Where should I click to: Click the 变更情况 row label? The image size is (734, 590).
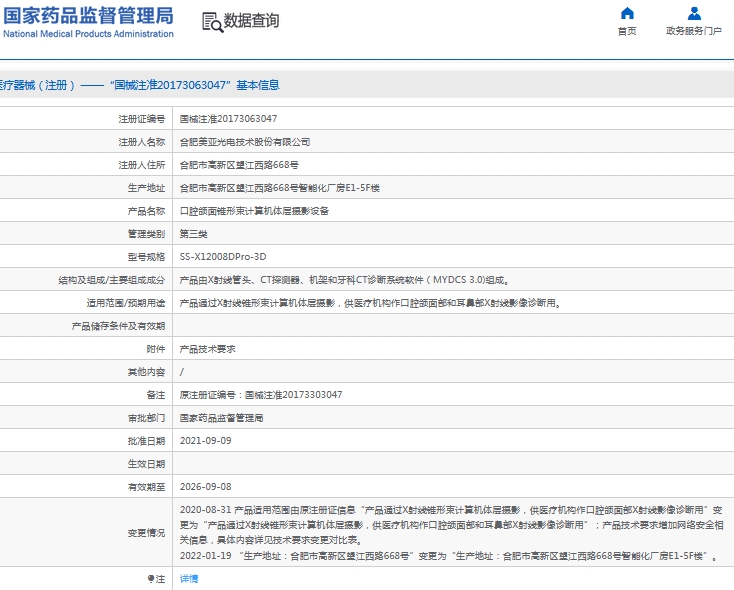pos(146,533)
